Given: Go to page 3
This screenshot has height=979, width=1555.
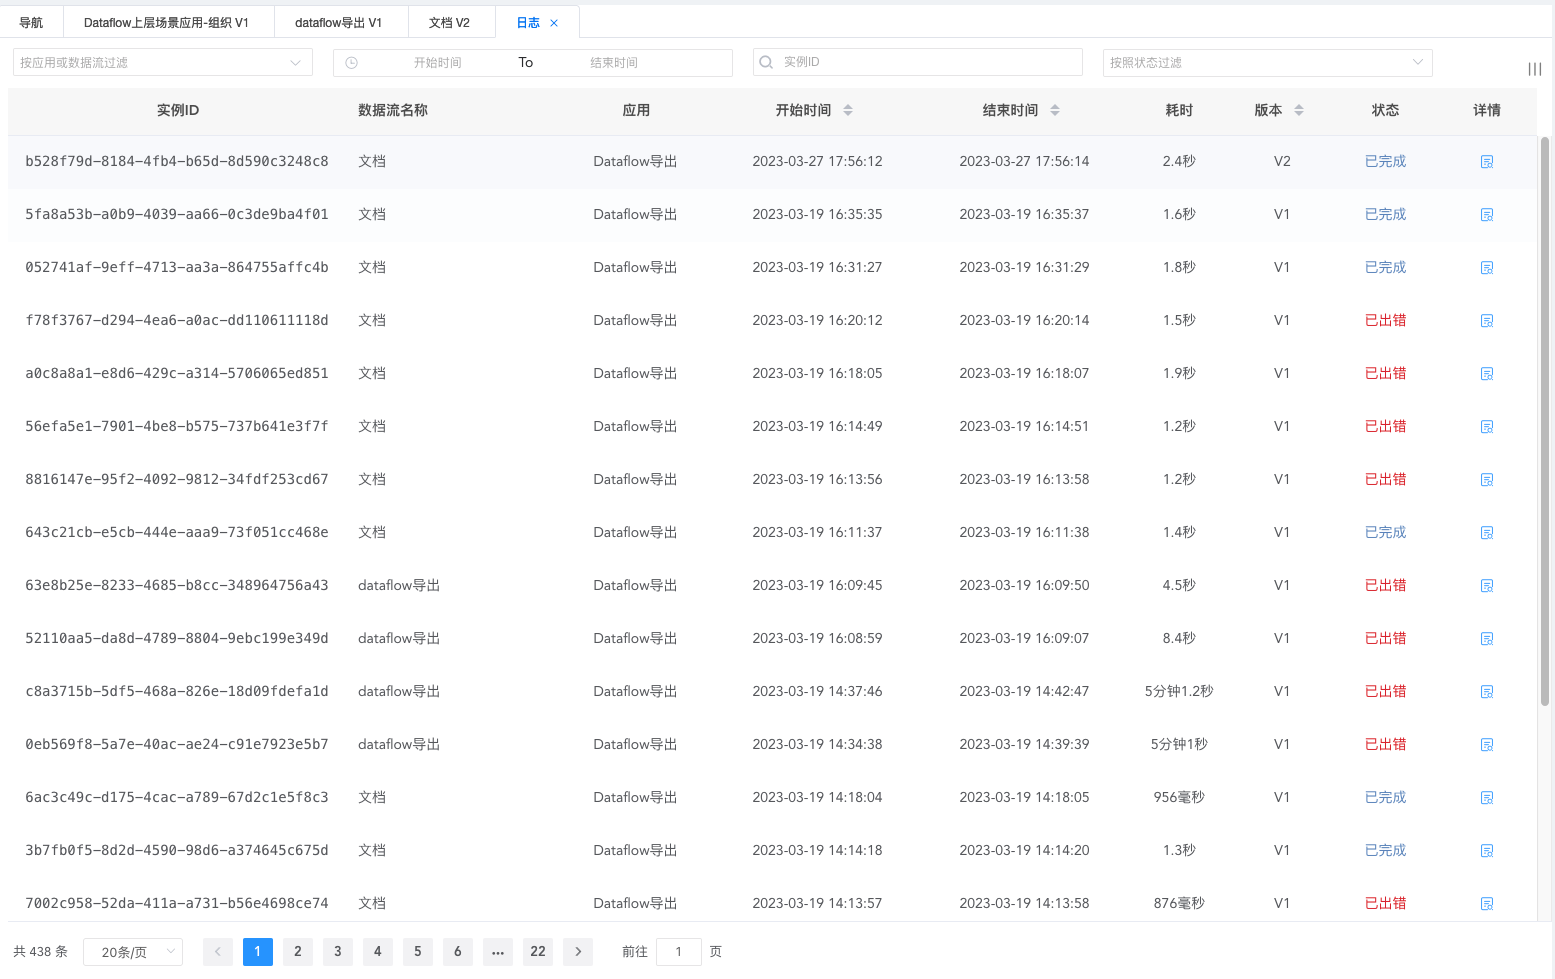Looking at the screenshot, I should 338,952.
